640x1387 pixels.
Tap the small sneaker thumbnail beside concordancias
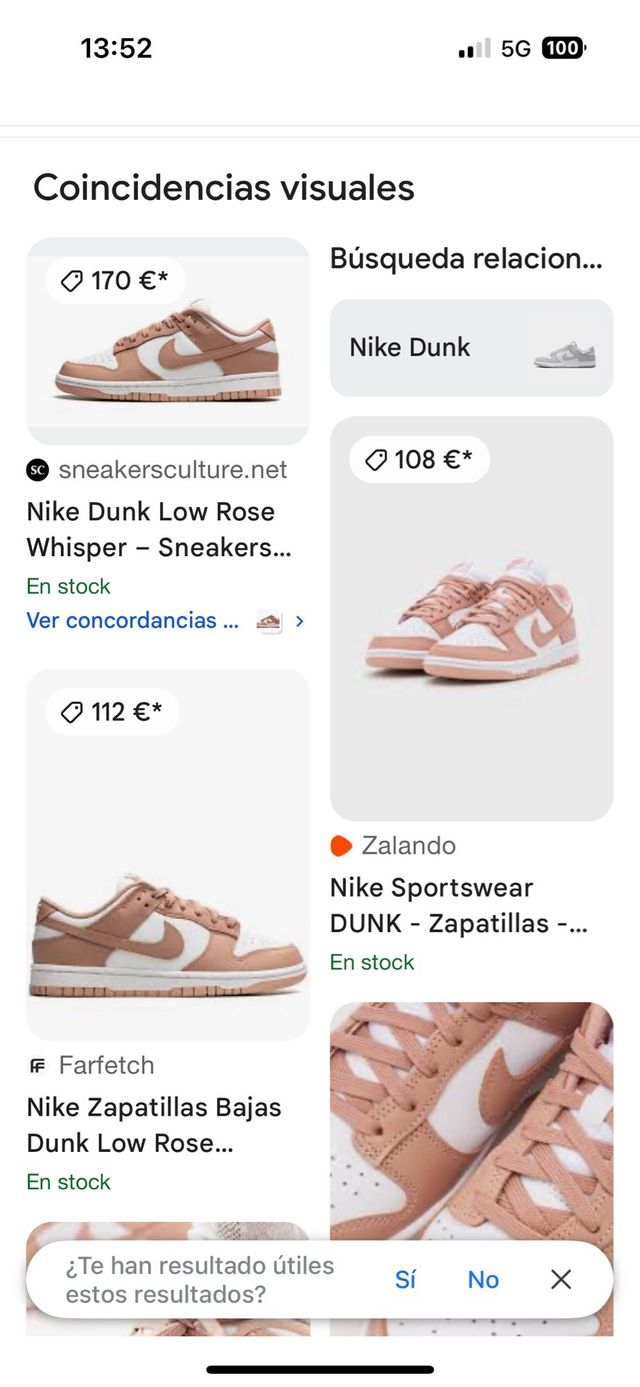(269, 621)
